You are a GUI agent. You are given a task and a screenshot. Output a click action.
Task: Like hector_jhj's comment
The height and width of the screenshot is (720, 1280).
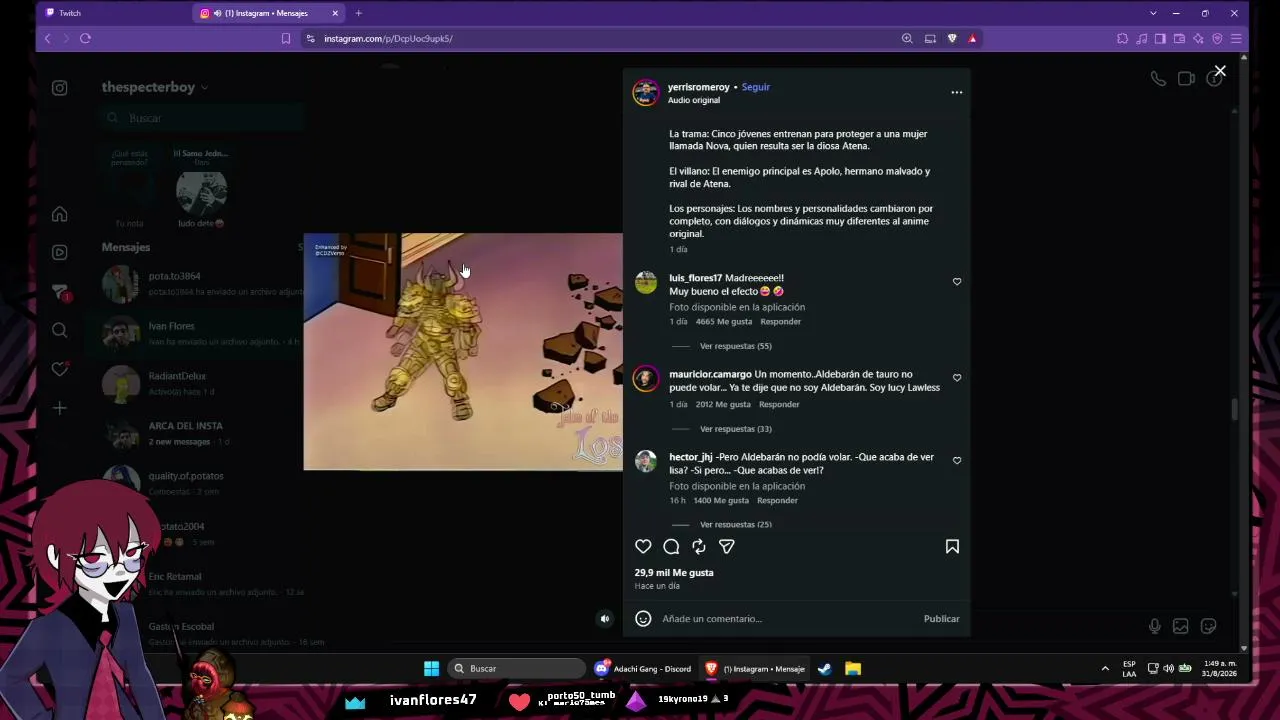[x=957, y=461]
